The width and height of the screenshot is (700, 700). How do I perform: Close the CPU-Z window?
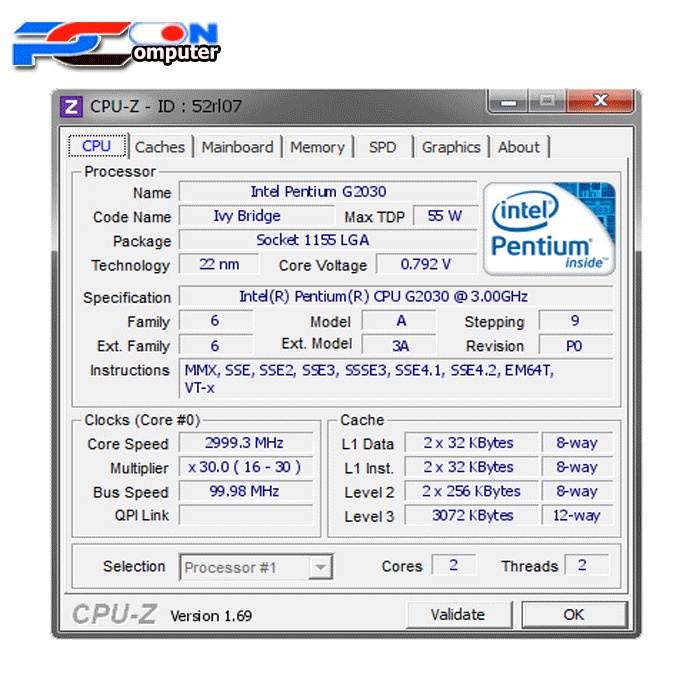(600, 101)
